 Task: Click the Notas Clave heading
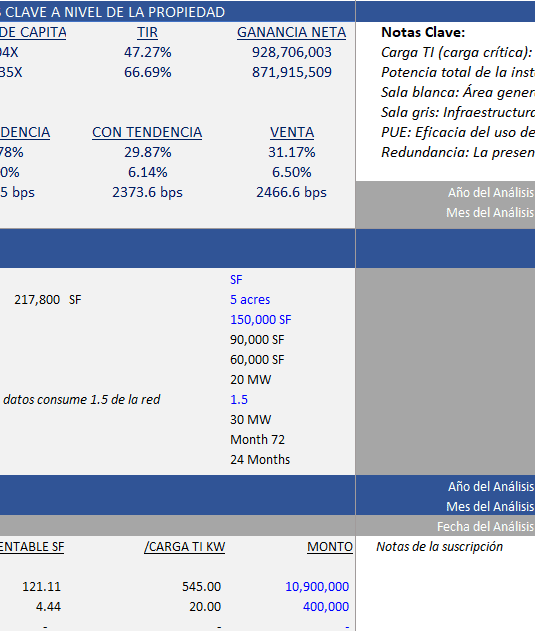pyautogui.click(x=423, y=32)
